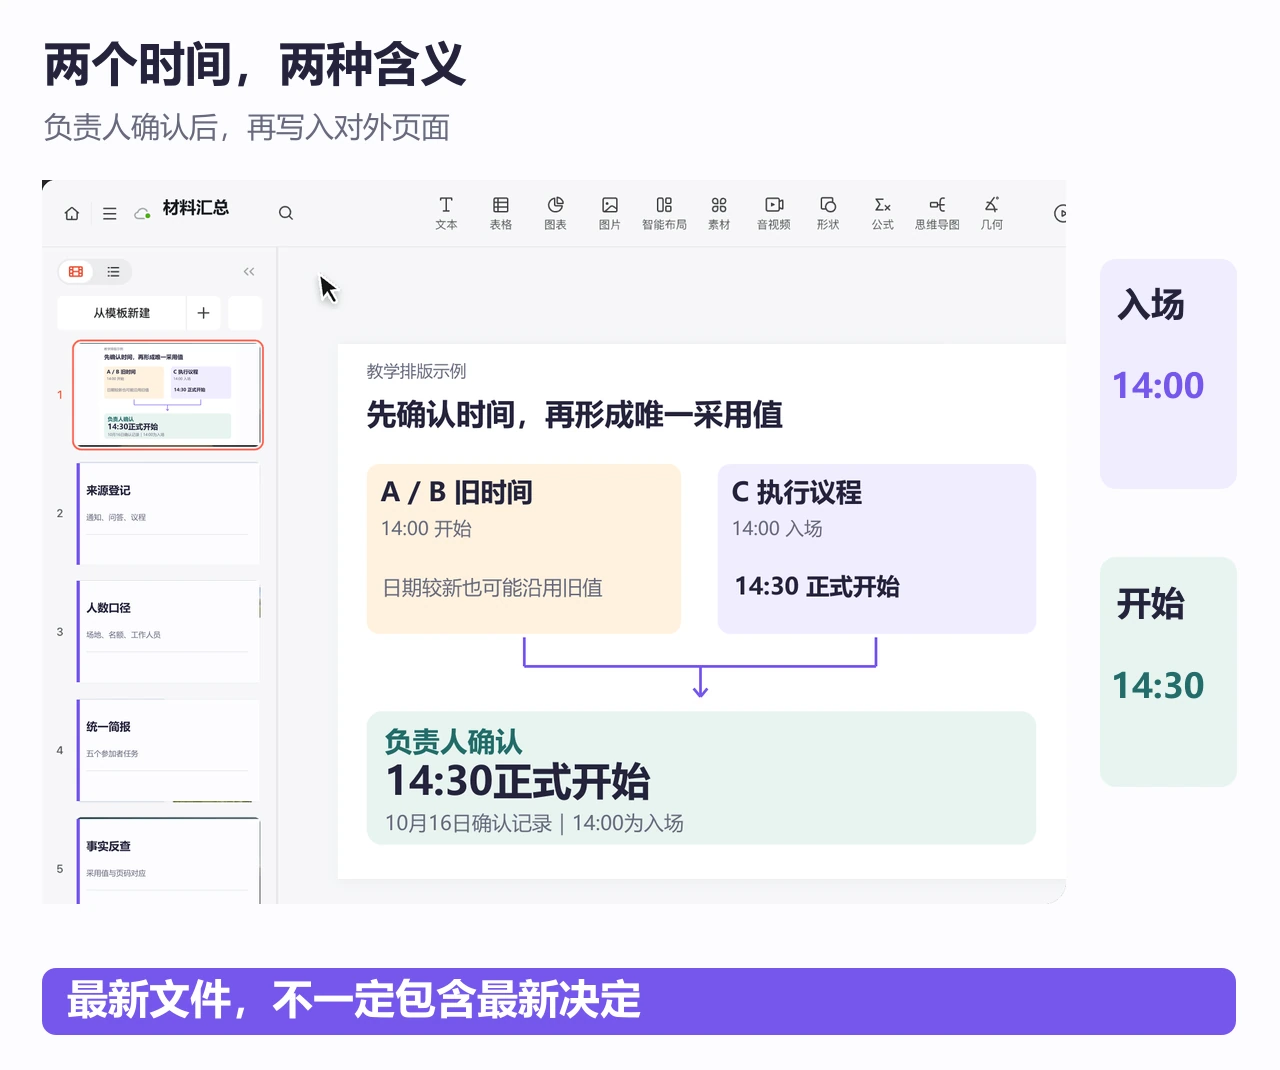Insert text with 文本 tool
The image size is (1280, 1070).
coord(446,213)
